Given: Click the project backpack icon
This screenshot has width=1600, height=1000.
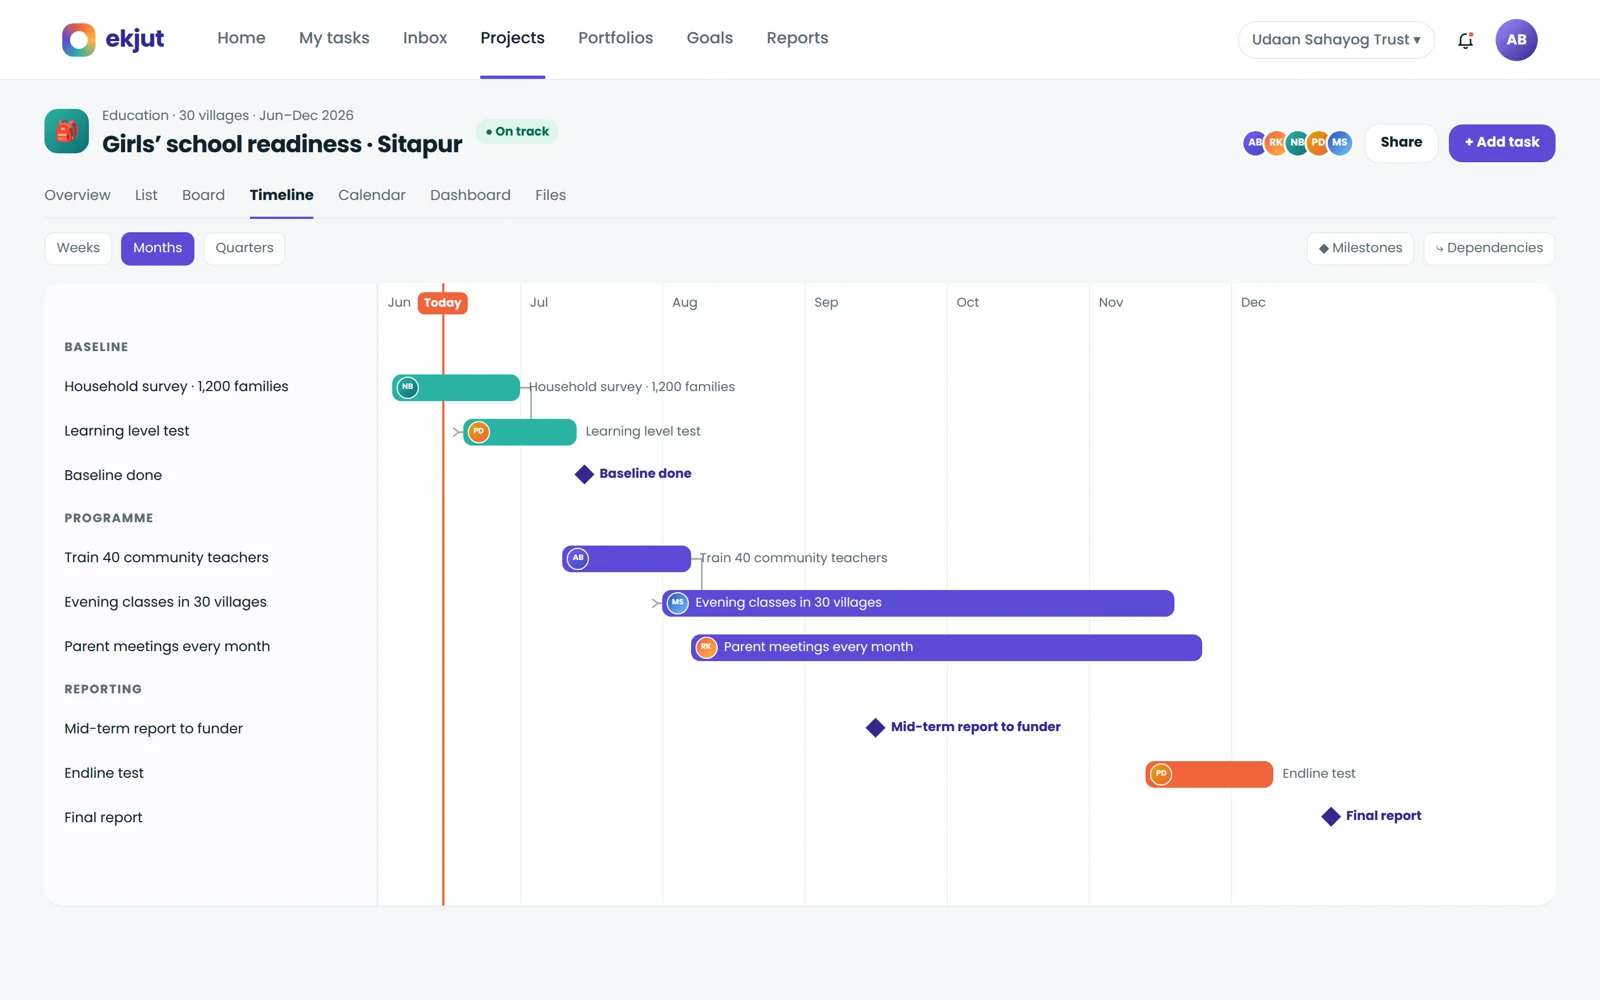Looking at the screenshot, I should (x=67, y=131).
